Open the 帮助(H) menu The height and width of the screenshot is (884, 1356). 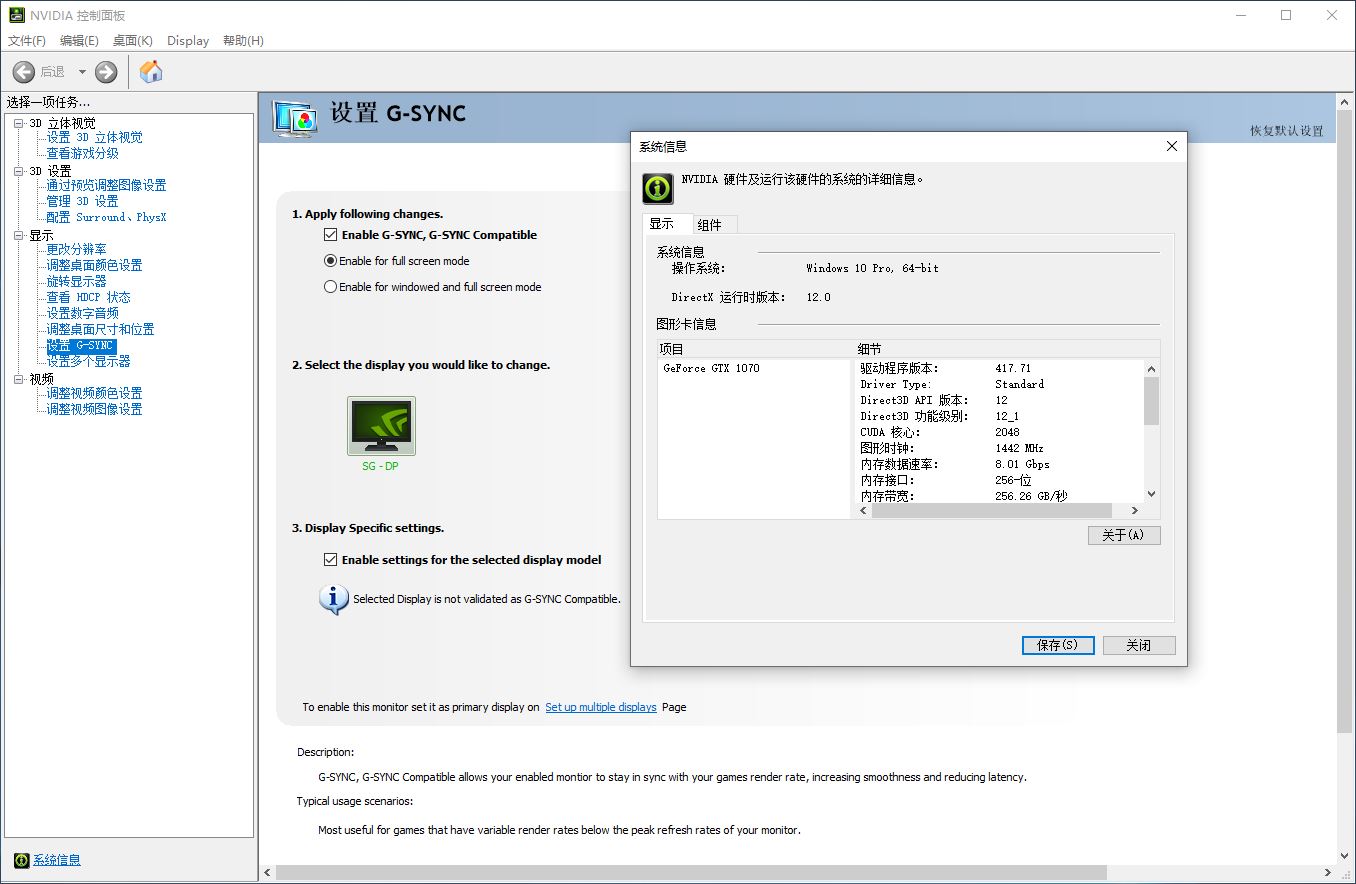pos(243,41)
